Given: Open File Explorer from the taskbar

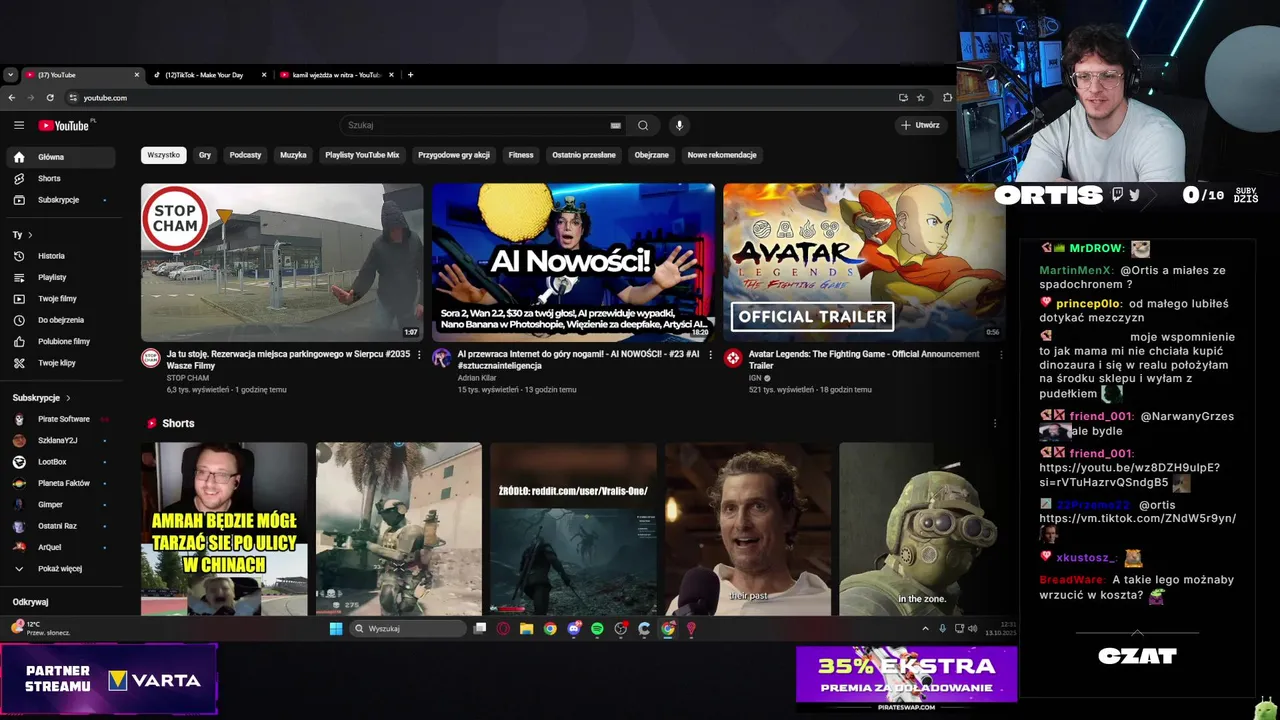Looking at the screenshot, I should 526,628.
